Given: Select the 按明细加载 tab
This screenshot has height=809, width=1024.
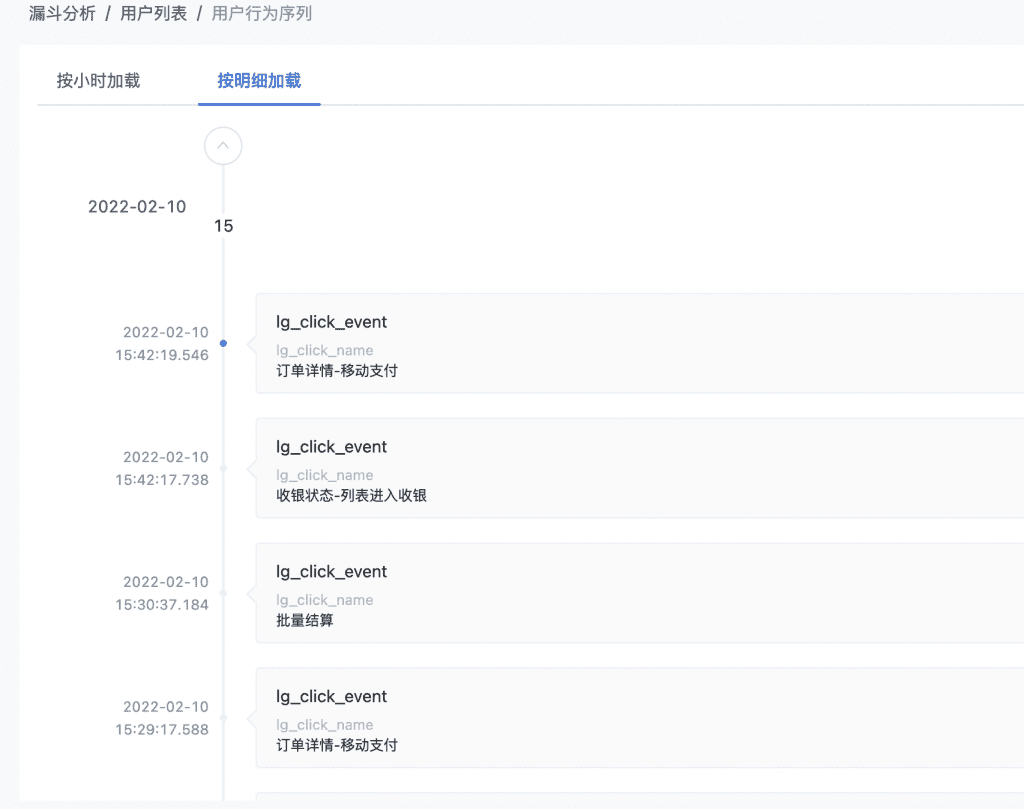Looking at the screenshot, I should point(258,80).
